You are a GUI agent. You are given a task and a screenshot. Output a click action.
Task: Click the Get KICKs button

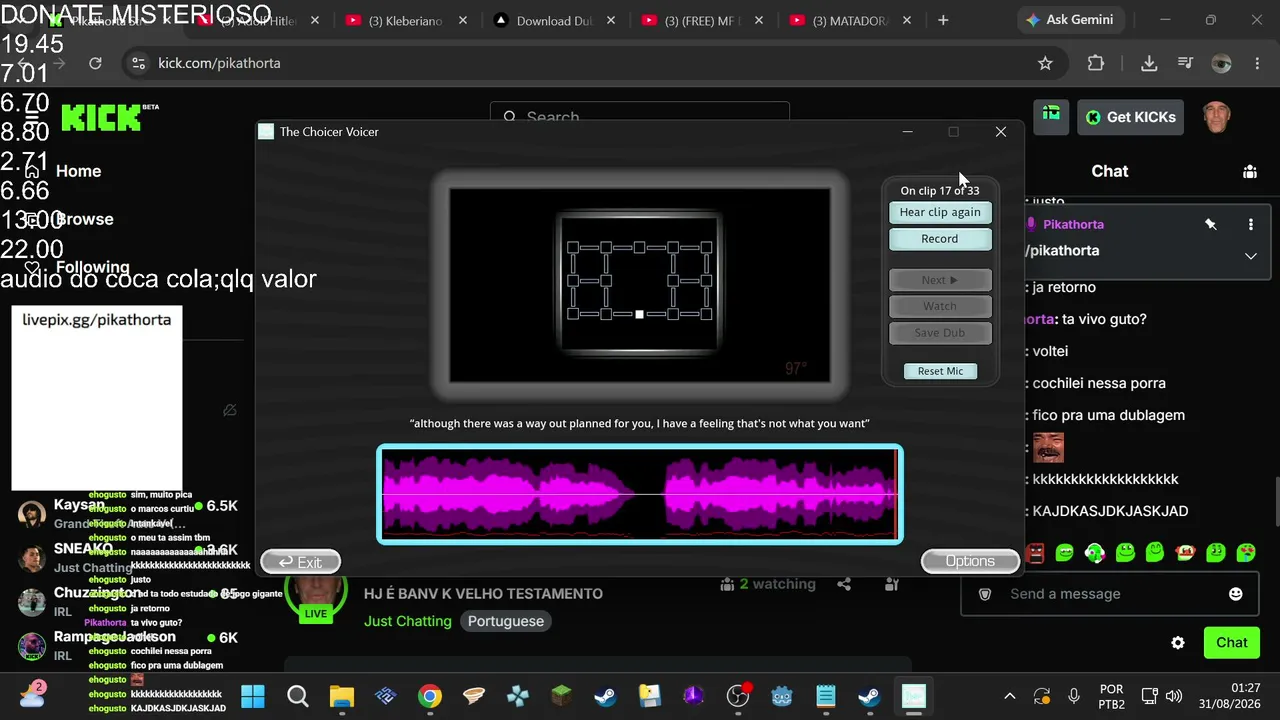(1131, 117)
